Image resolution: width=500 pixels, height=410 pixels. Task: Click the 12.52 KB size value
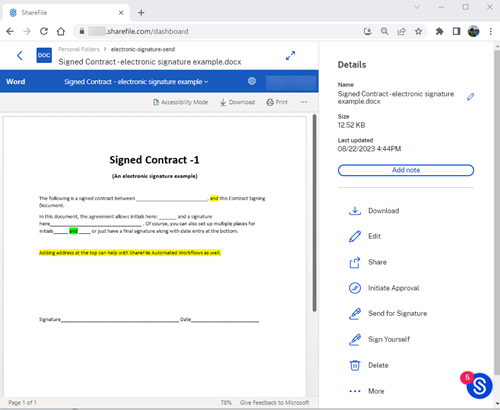point(351,125)
